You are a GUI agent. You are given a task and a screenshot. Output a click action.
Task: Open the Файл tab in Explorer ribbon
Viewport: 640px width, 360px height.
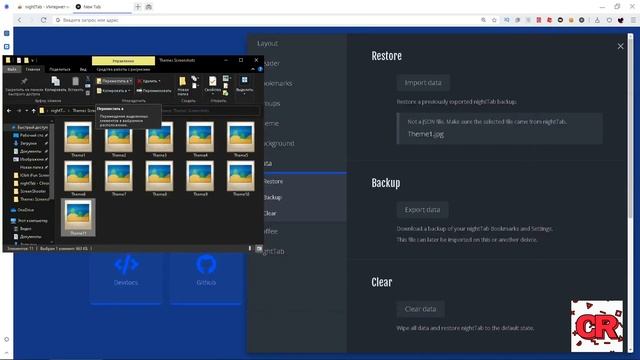[12, 69]
